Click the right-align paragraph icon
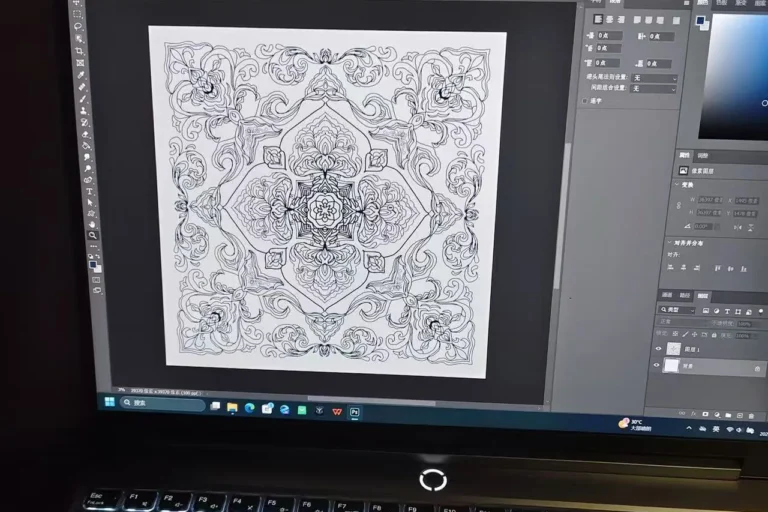Viewport: 768px width, 512px height. (621, 20)
